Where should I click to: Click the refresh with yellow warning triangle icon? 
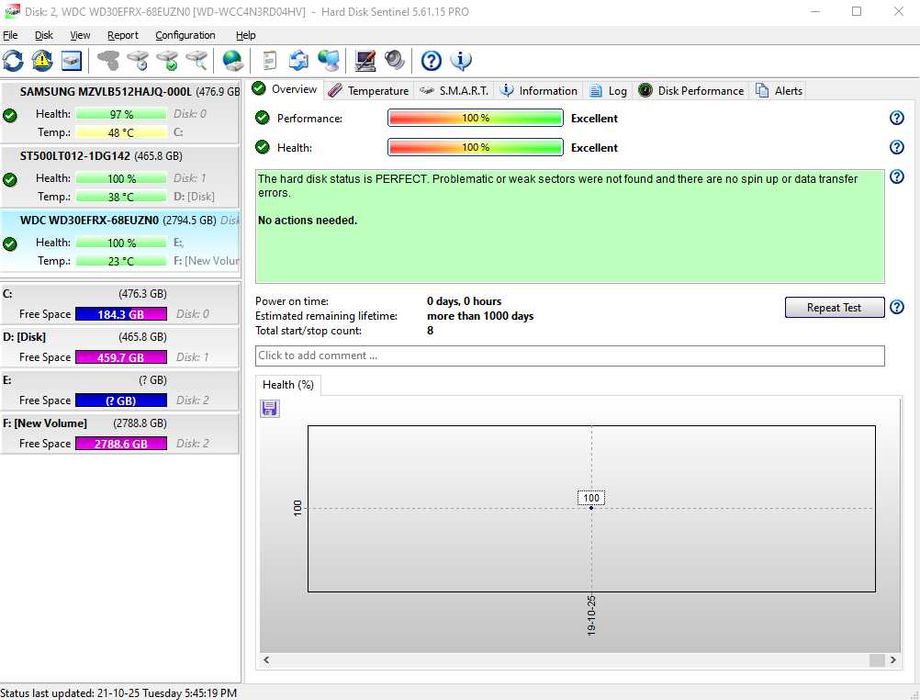[x=42, y=60]
